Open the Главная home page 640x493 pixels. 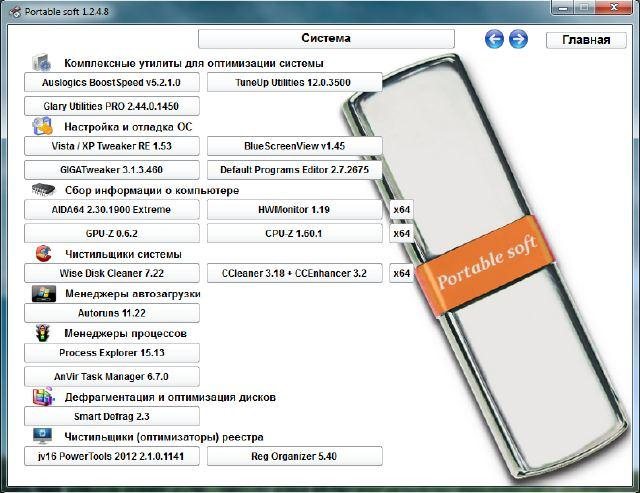586,40
